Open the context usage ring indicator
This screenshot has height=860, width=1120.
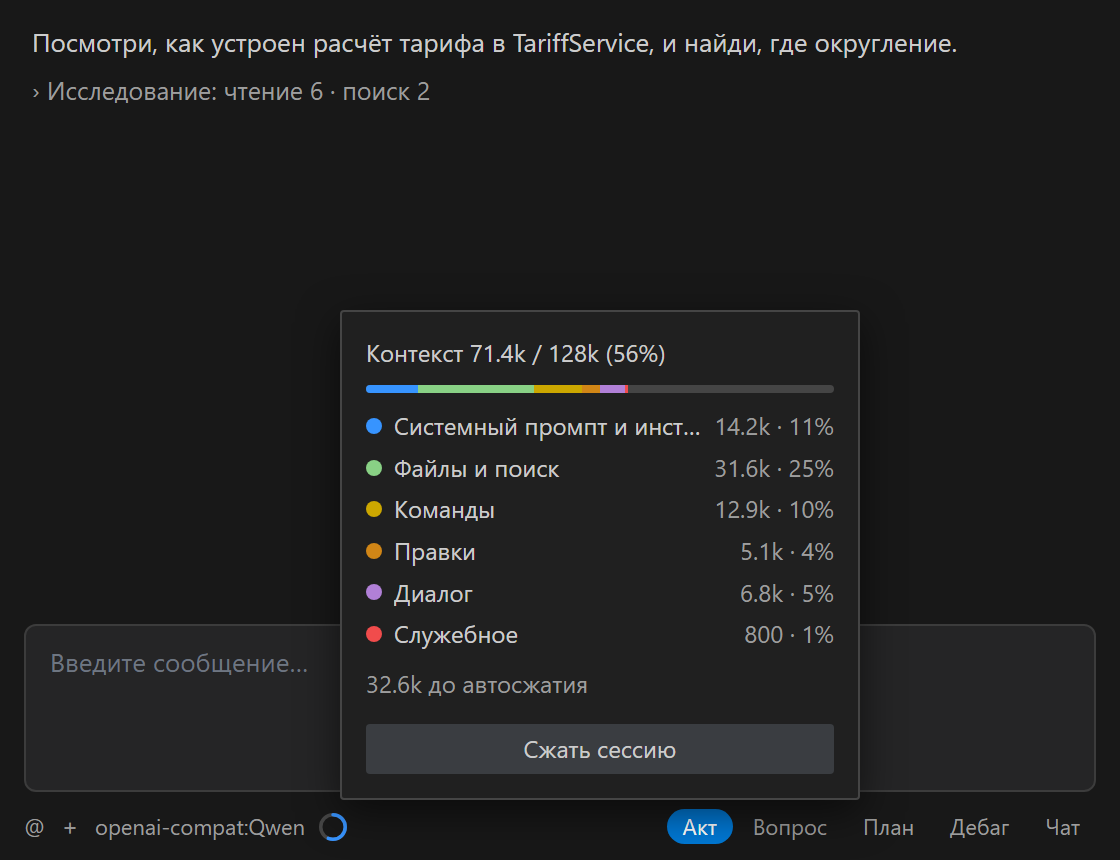[x=333, y=827]
